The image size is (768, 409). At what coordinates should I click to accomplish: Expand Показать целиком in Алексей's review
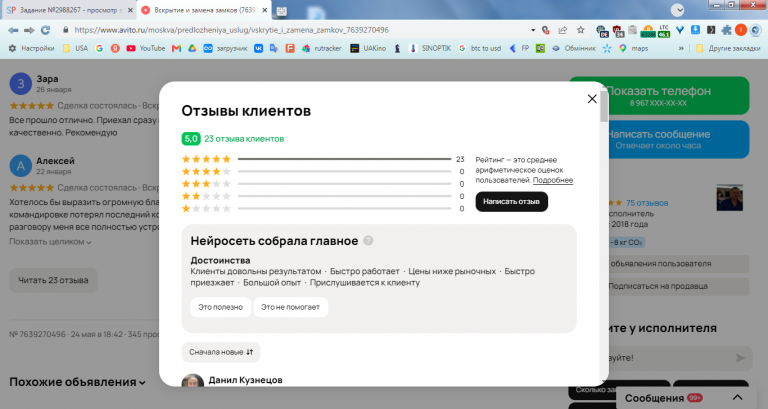point(50,241)
